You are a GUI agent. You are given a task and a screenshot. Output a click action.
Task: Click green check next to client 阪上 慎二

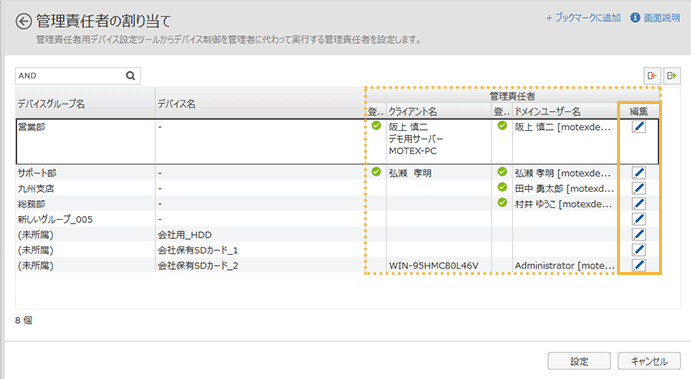[x=376, y=126]
